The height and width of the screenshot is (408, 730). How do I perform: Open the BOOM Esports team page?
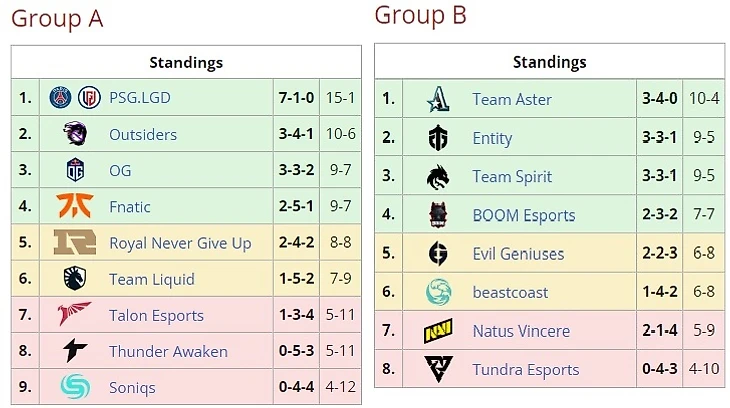523,215
